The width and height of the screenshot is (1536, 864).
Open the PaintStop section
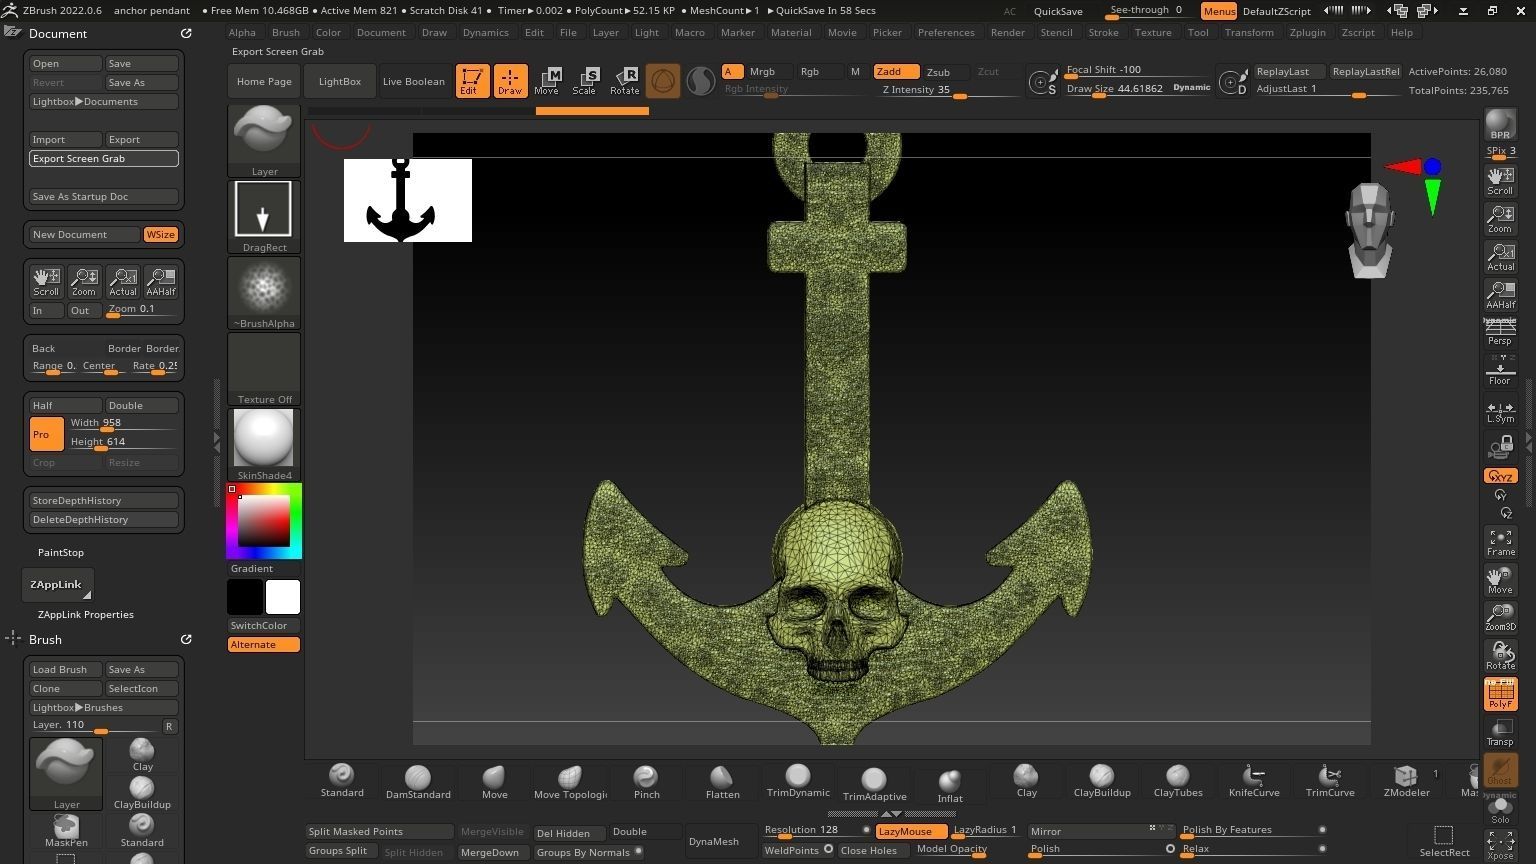[61, 552]
